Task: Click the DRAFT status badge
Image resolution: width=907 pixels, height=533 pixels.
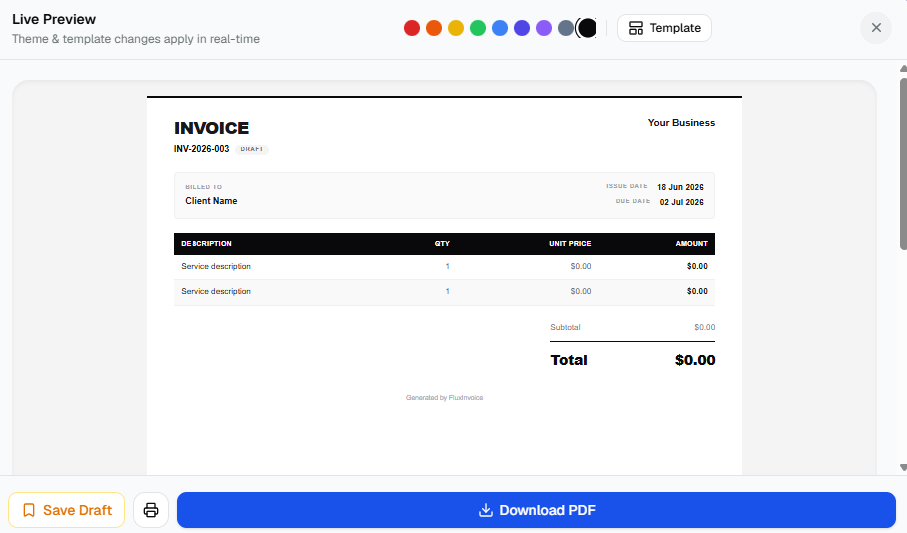Action: [252, 149]
